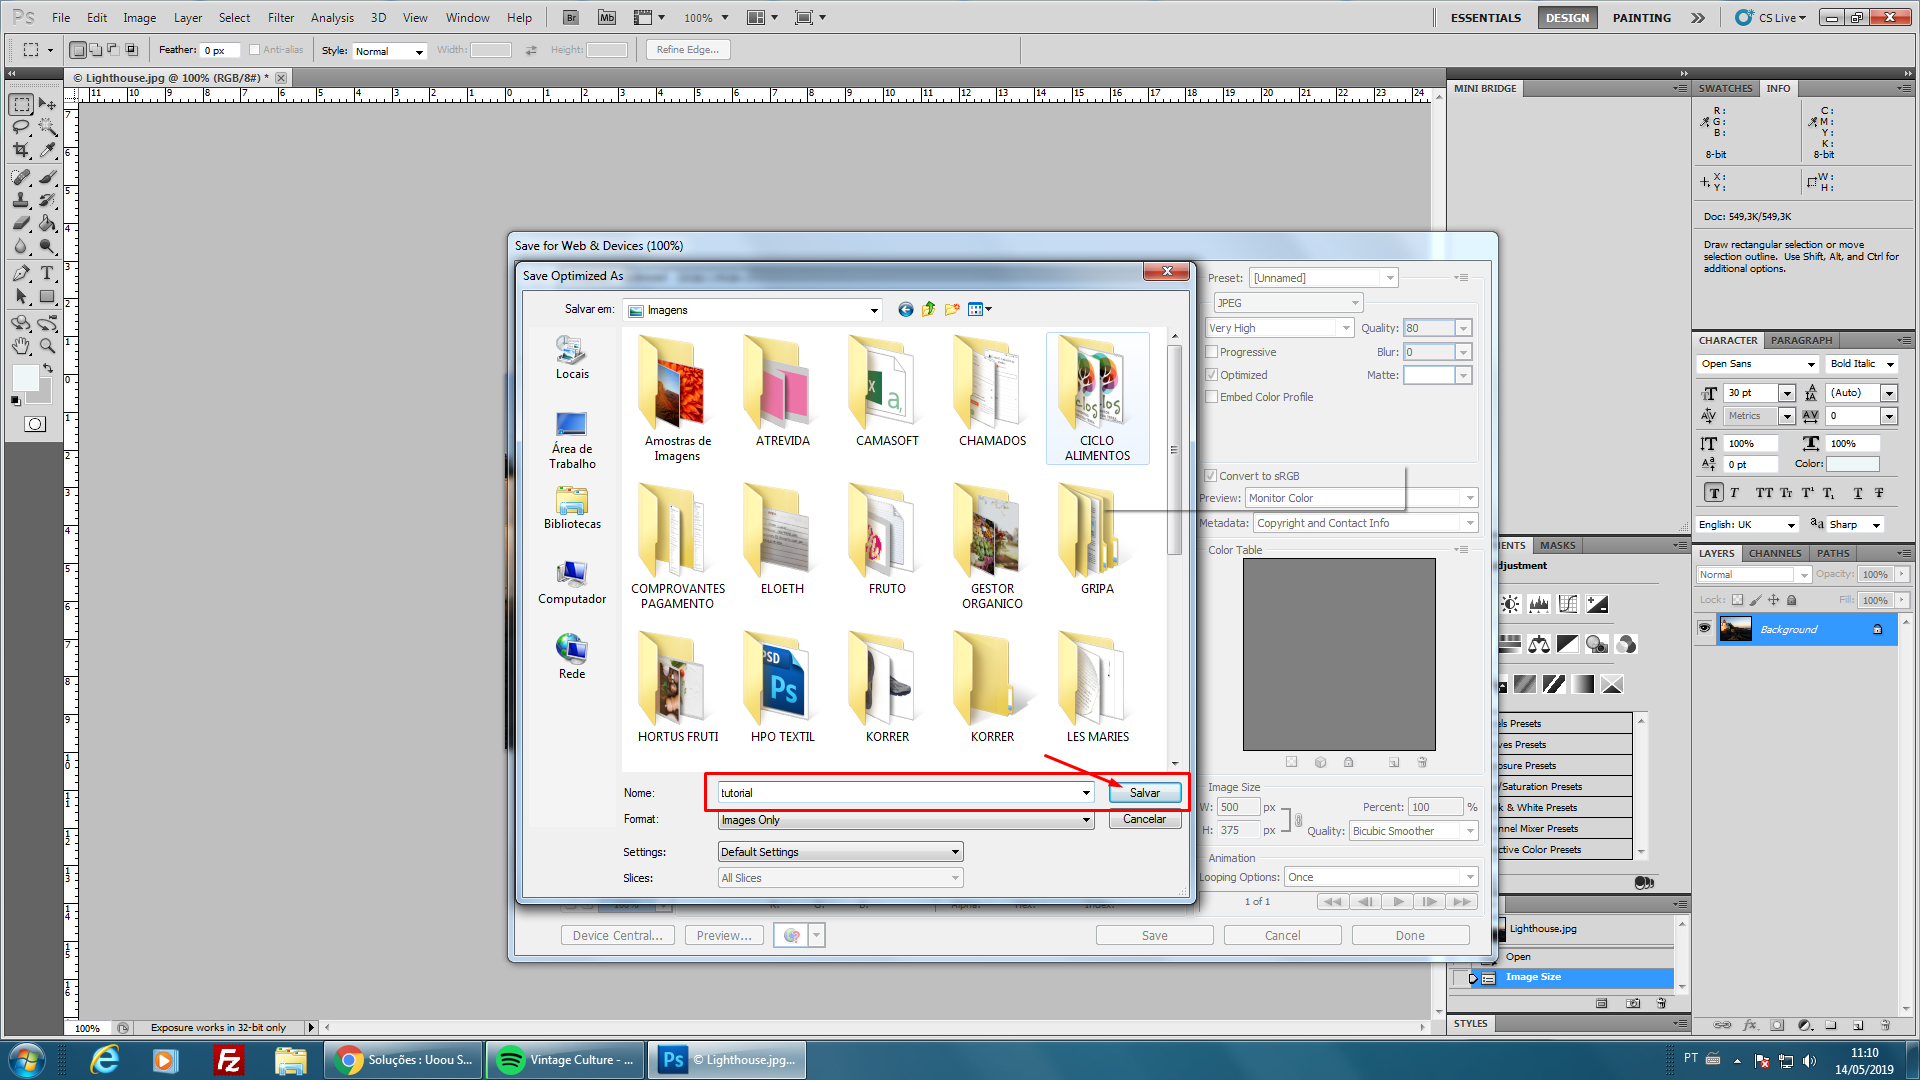Screen dimensions: 1920x1080
Task: Select the Crop tool
Action: pos(21,150)
